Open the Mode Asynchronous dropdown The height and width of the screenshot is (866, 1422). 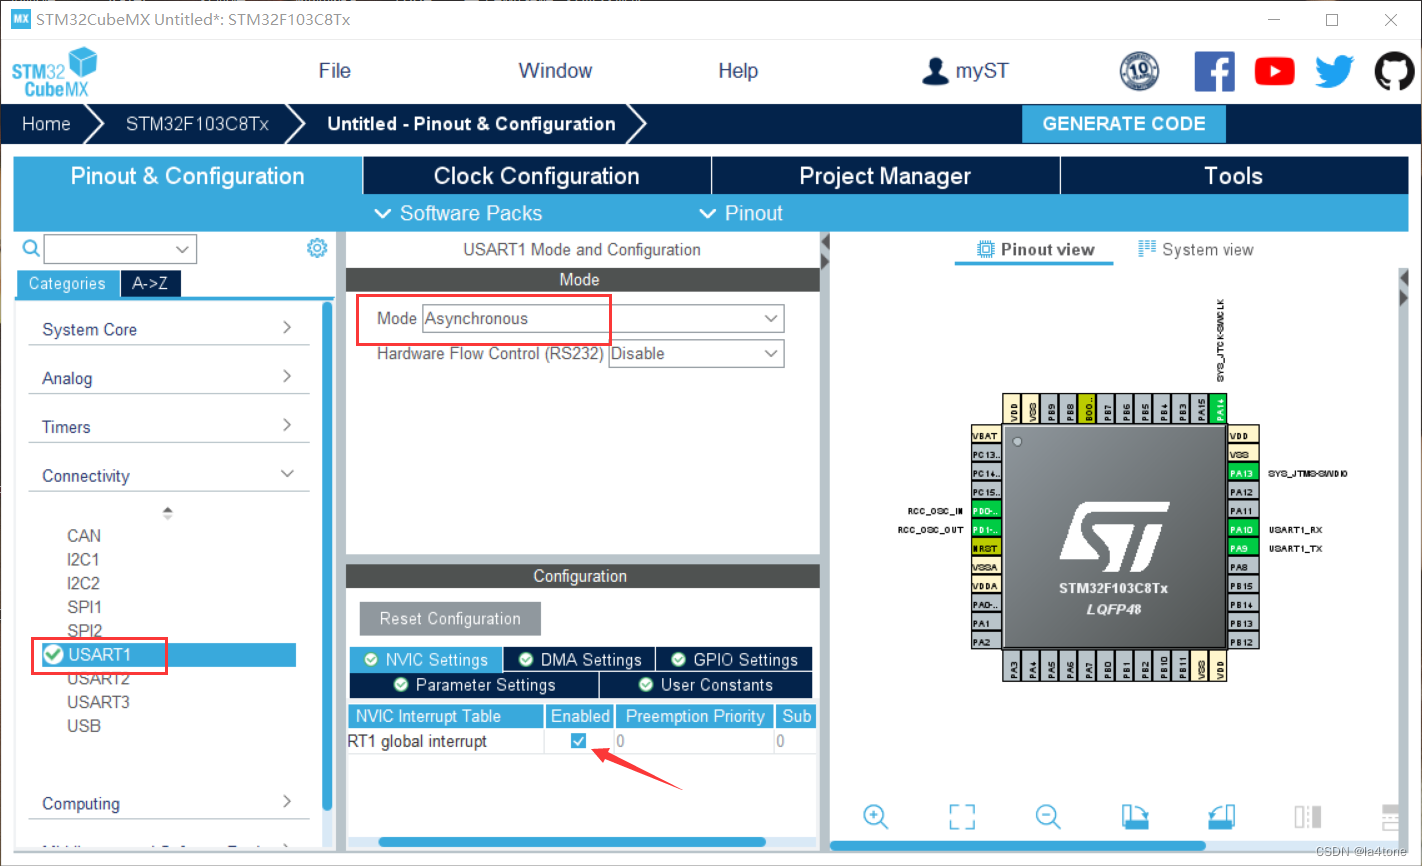[770, 318]
